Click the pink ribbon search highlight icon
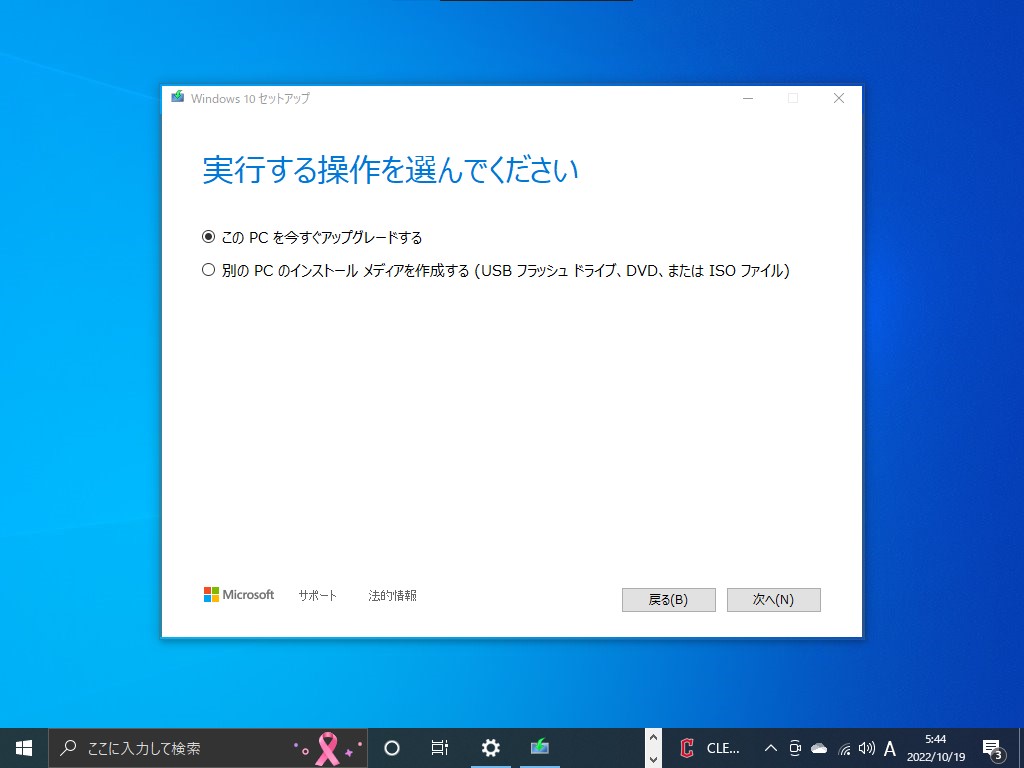The width and height of the screenshot is (1024, 768). [328, 748]
